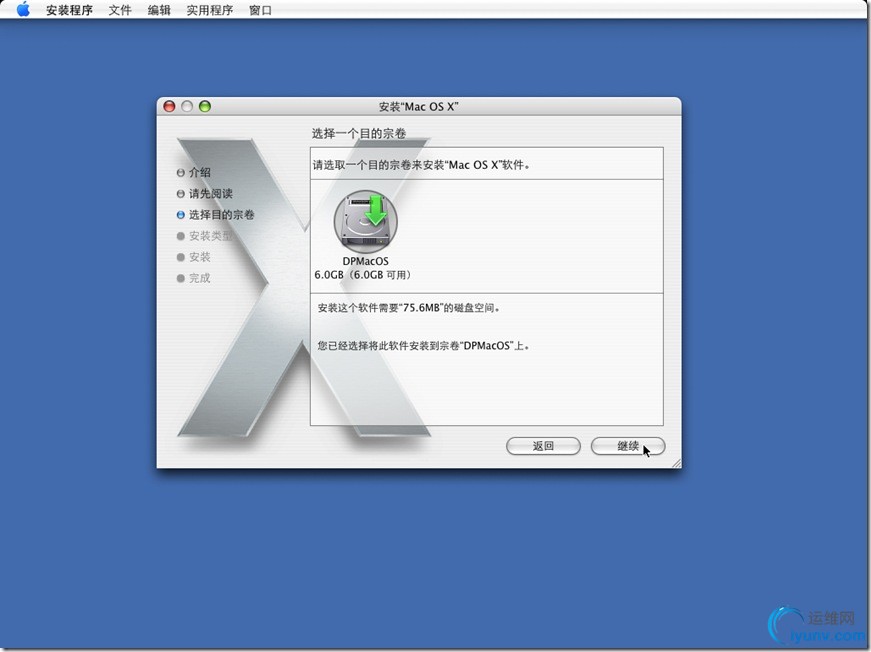Close the installer window with red button
The width and height of the screenshot is (871, 652).
[x=169, y=106]
